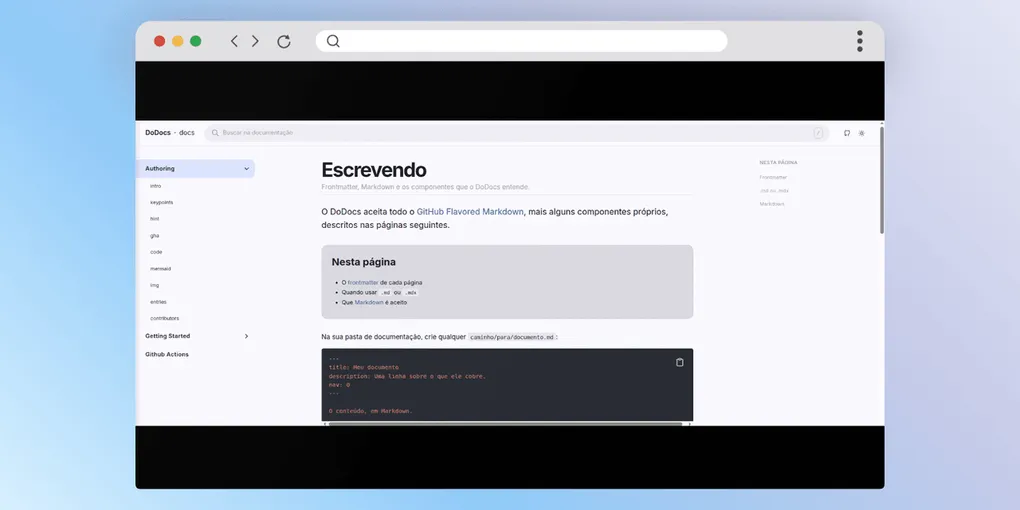Follow the frontmatter link in Nesta página box
This screenshot has width=1020, height=510.
click(362, 283)
